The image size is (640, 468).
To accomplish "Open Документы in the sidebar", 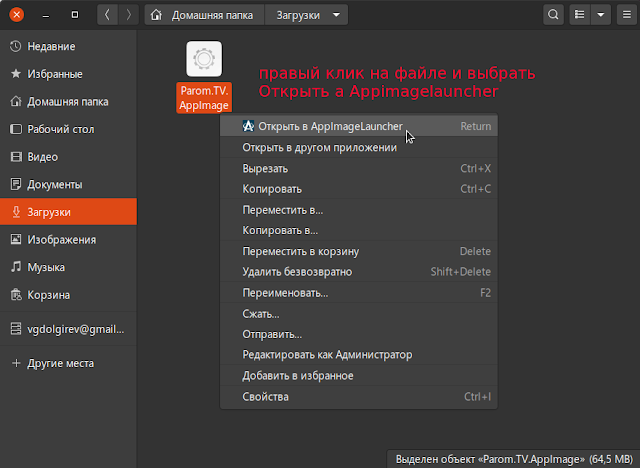I will [69, 184].
